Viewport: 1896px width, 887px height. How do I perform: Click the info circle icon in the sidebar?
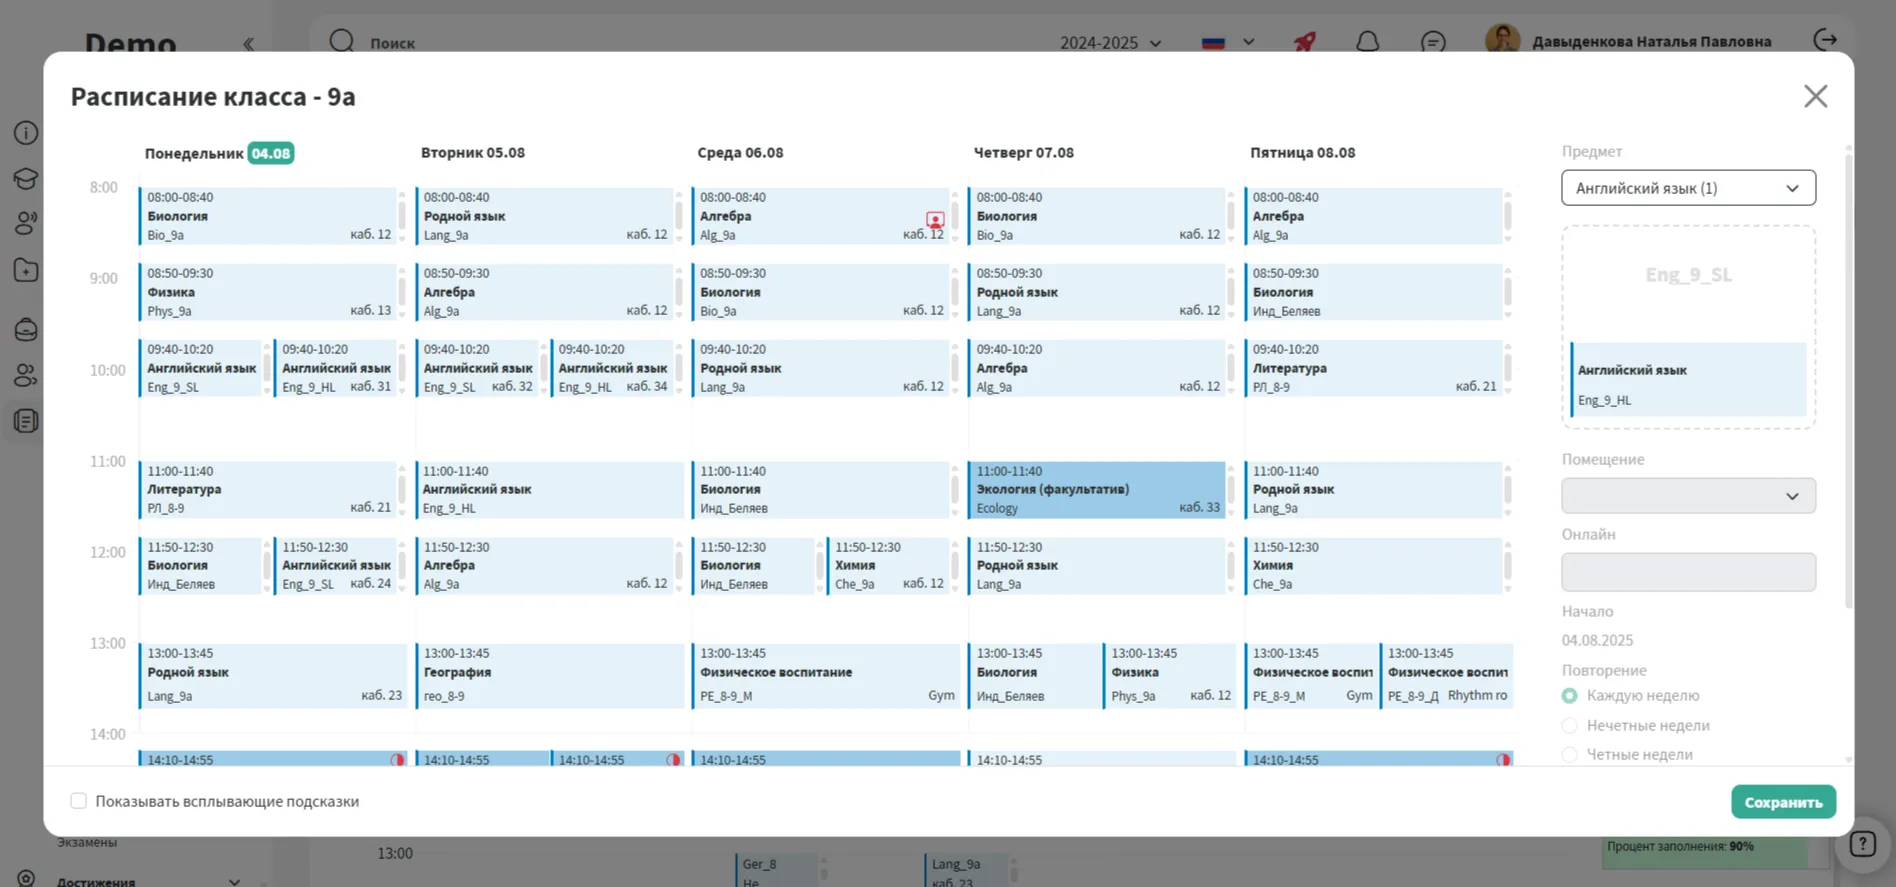(x=26, y=133)
